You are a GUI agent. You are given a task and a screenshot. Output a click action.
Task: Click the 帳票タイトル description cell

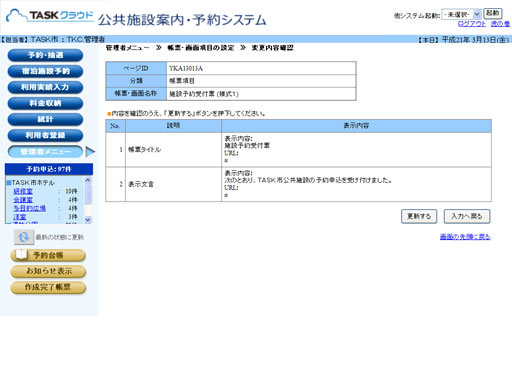pos(173,150)
